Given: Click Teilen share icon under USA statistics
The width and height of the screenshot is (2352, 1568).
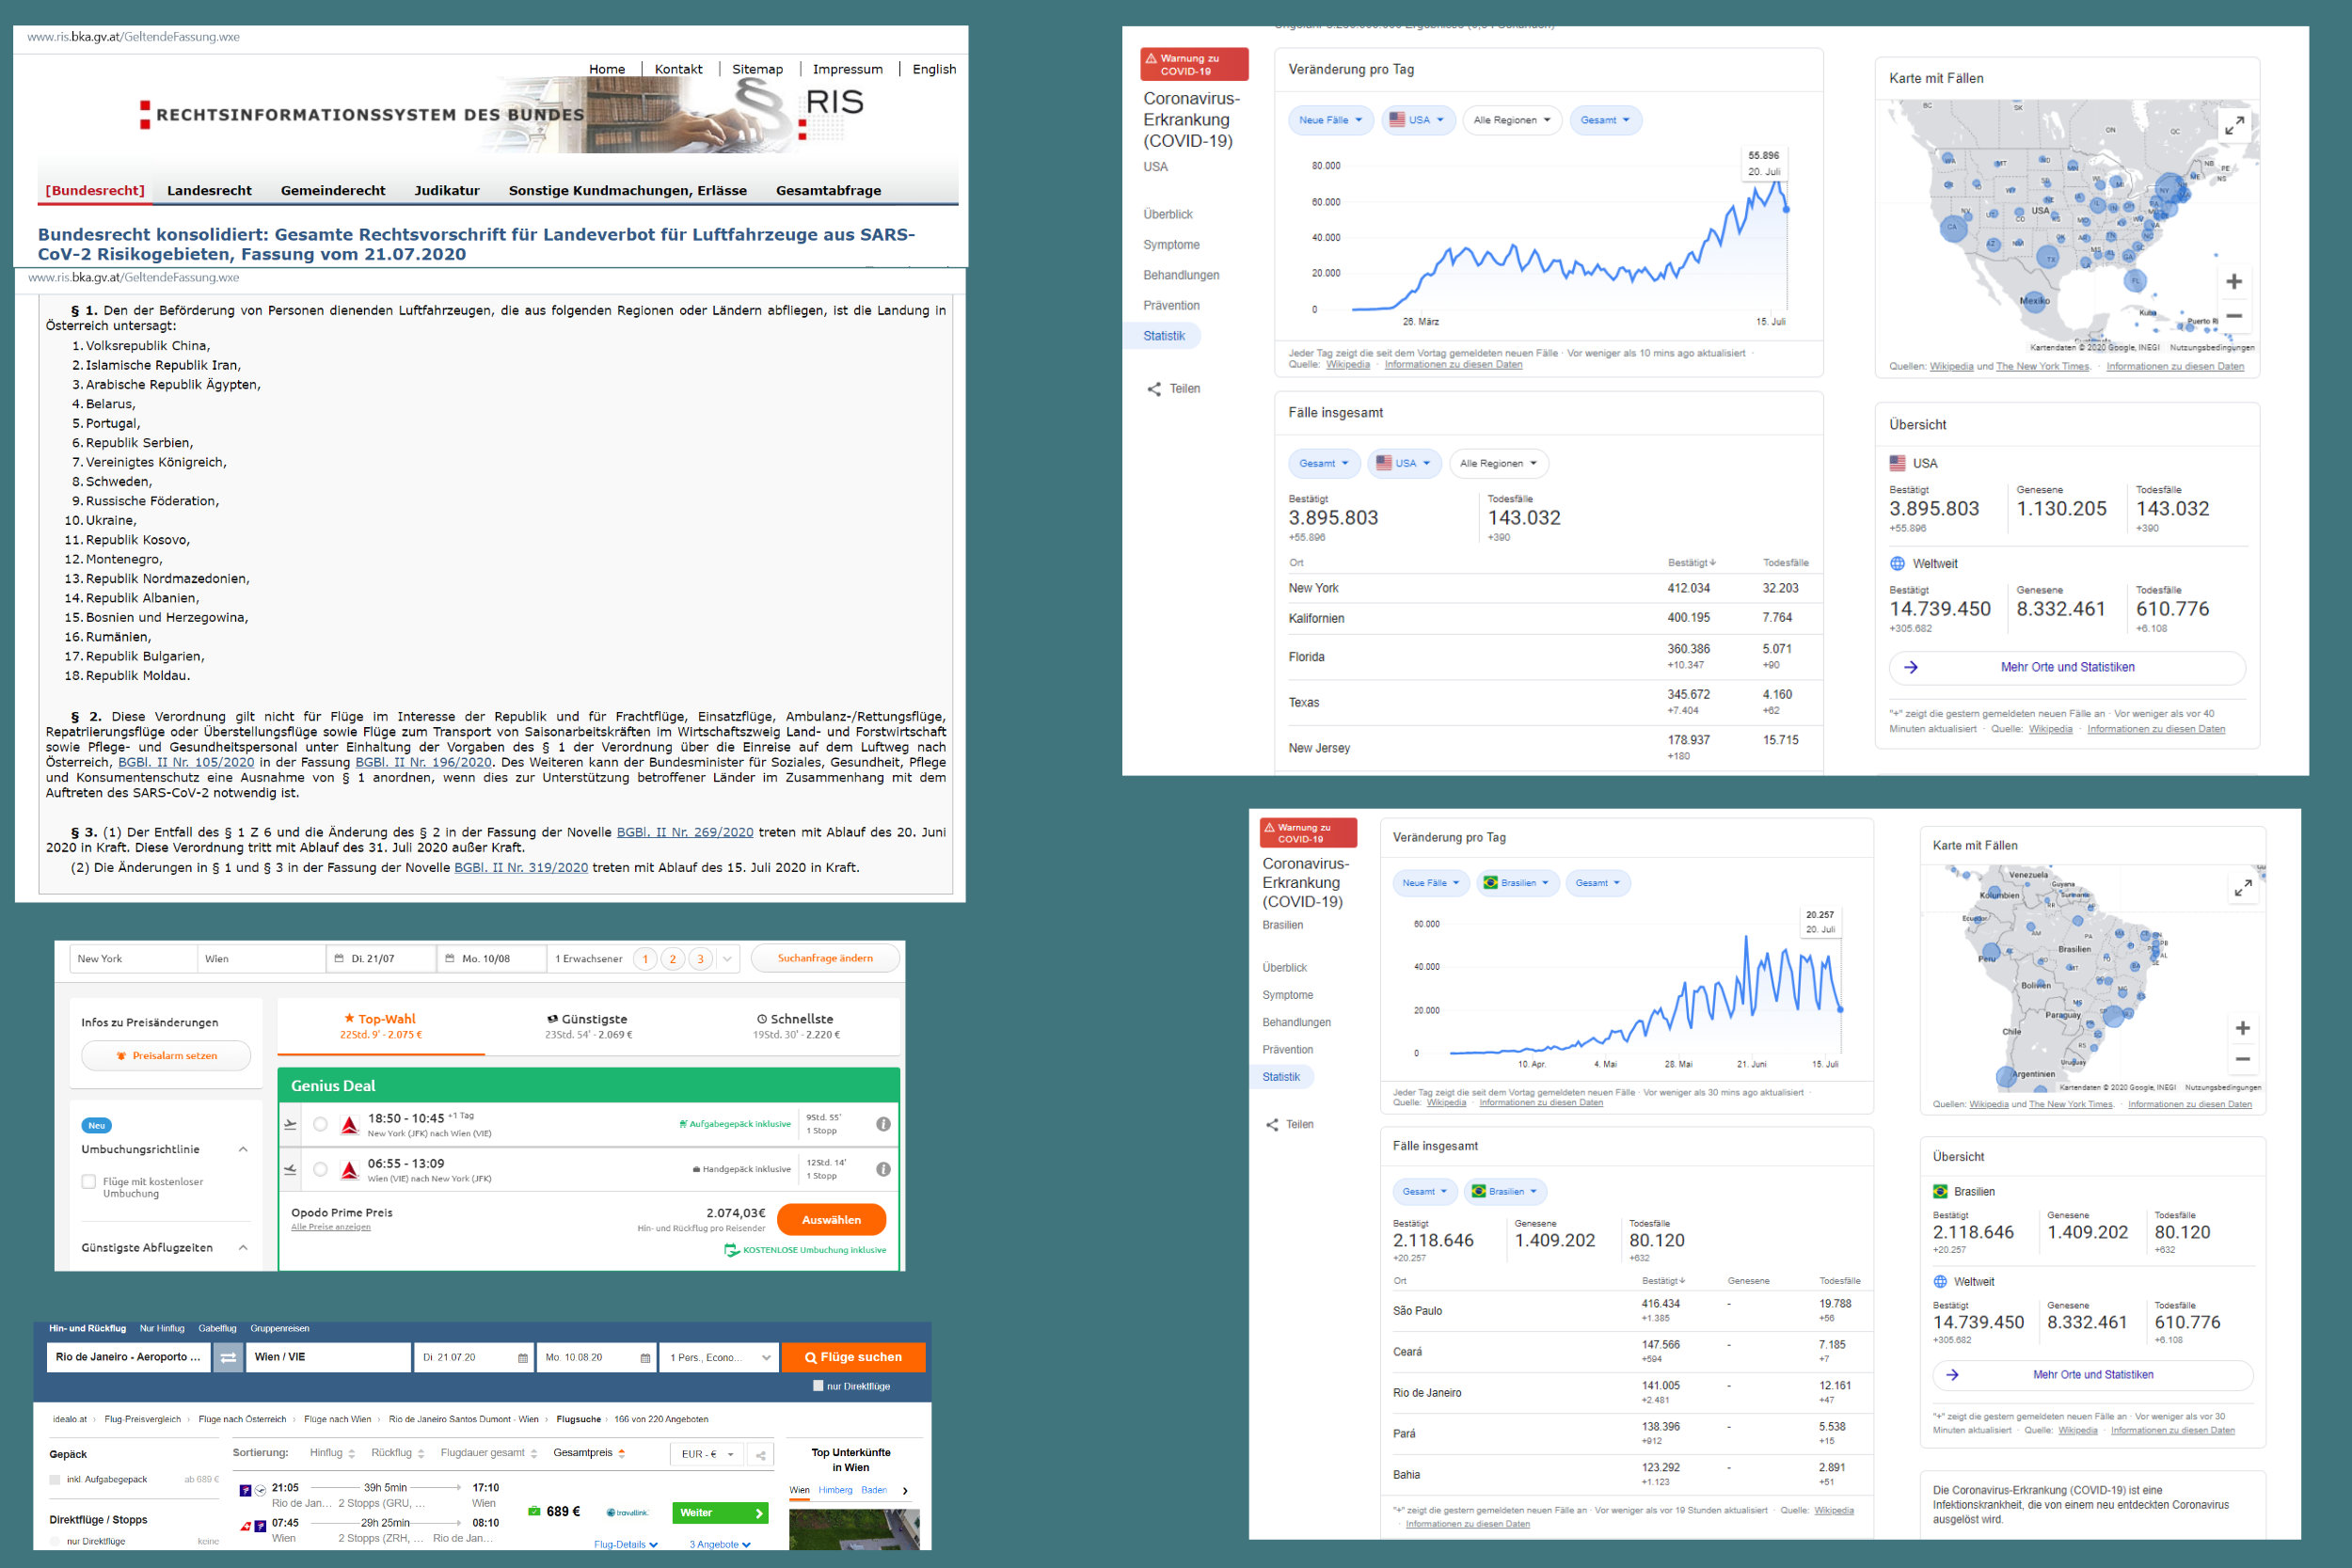Looking at the screenshot, I should coord(1155,389).
